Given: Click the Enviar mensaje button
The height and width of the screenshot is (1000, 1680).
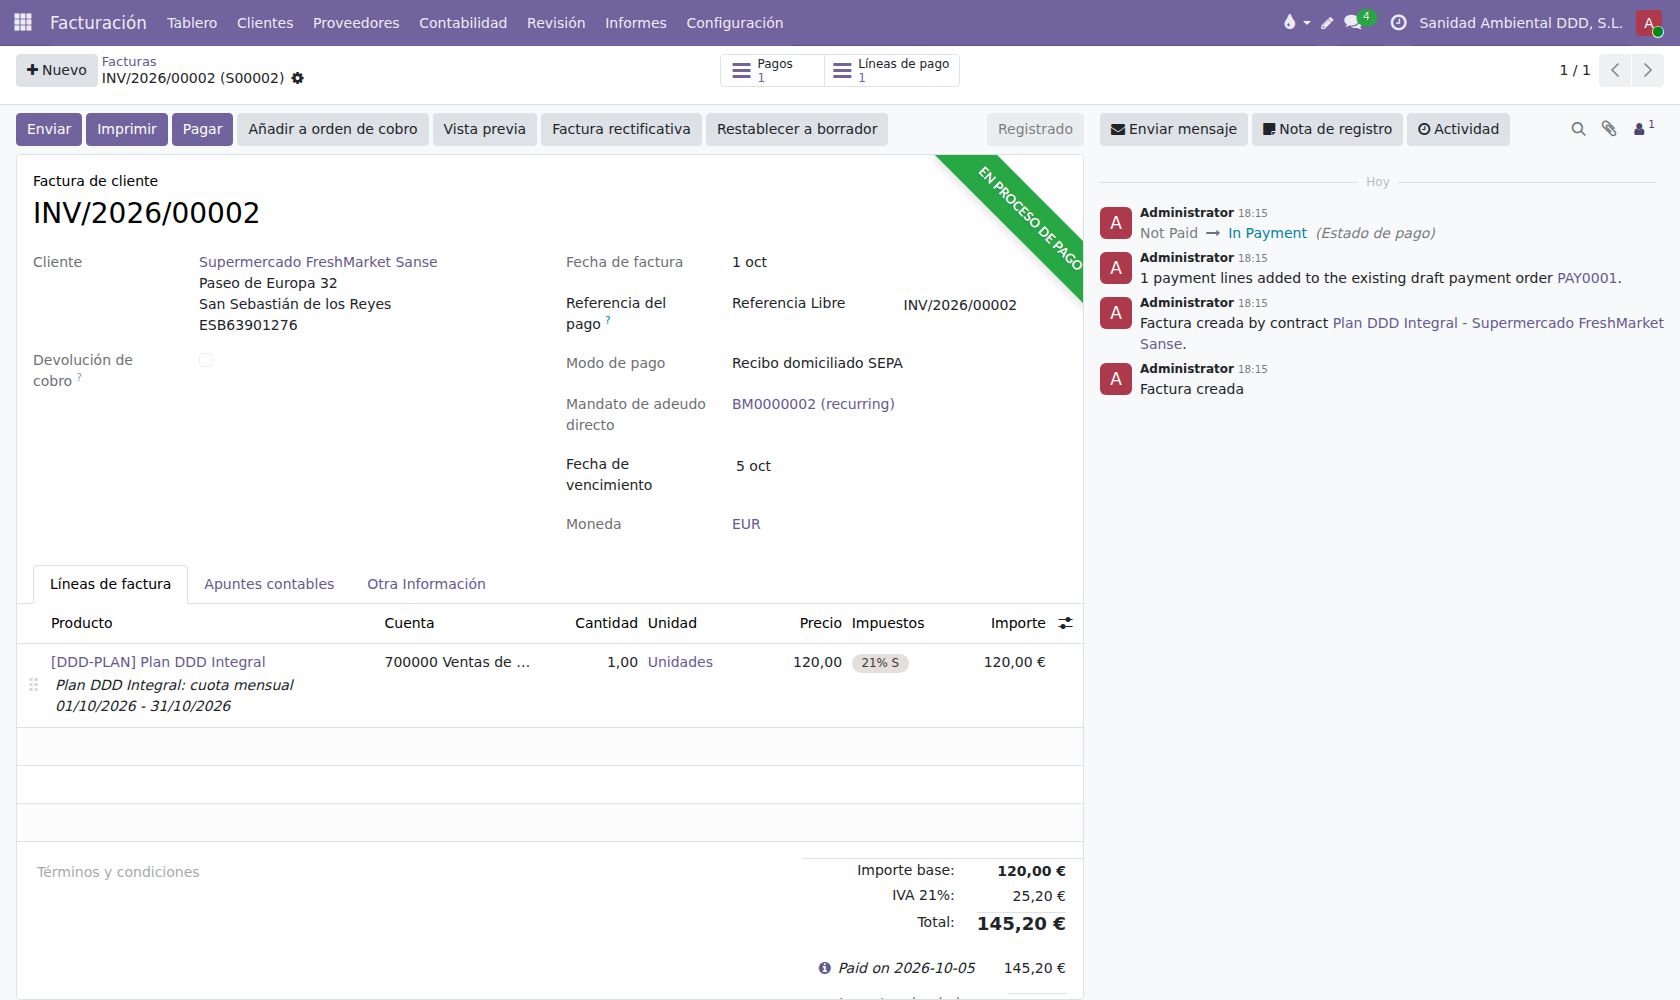Looking at the screenshot, I should (x=1174, y=129).
